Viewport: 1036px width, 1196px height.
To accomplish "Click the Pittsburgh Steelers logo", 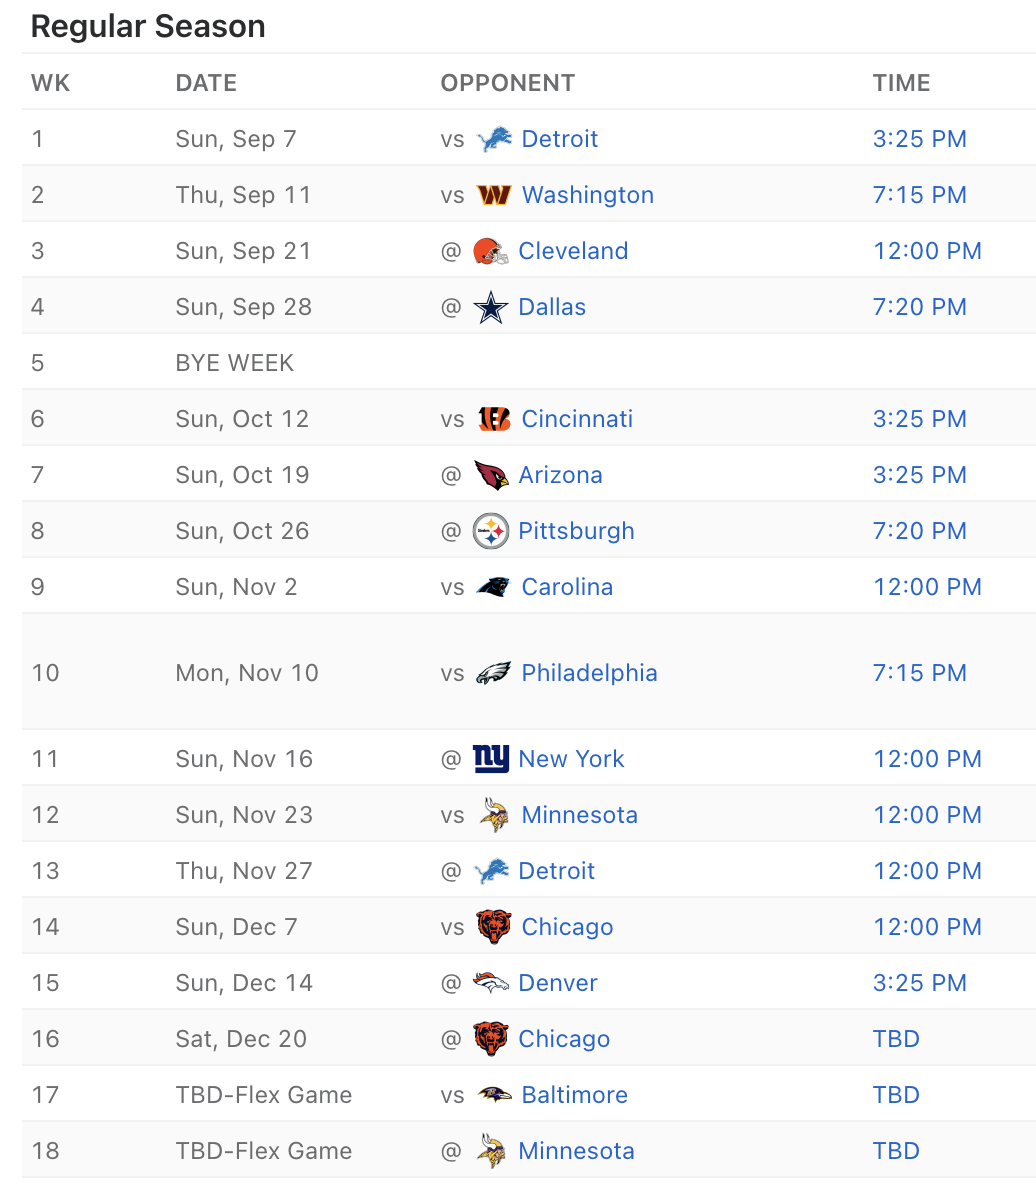I will point(491,531).
